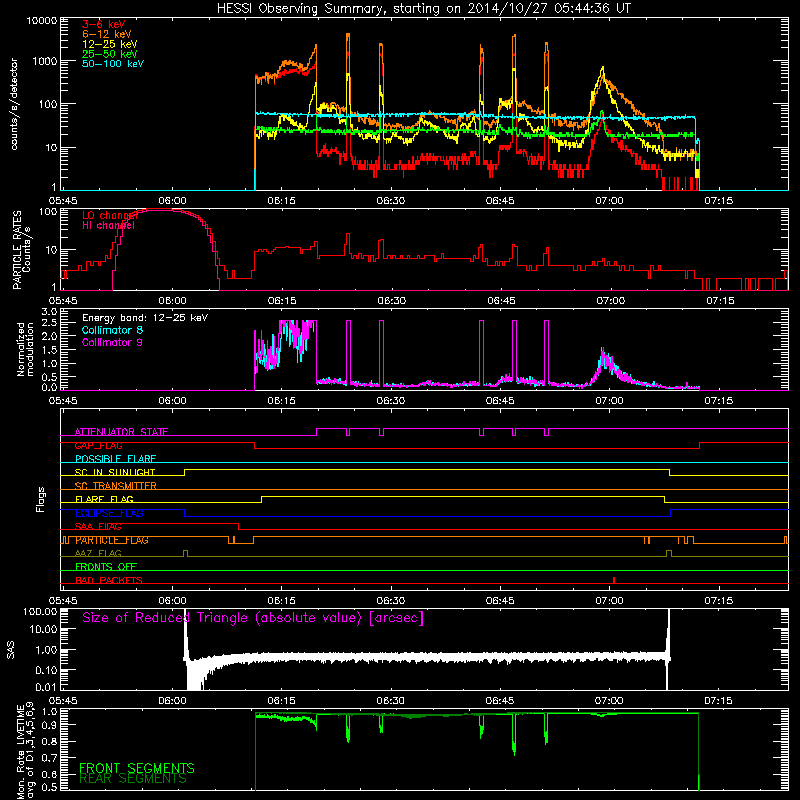Click the 06:45 tick label under flags plot
The image size is (800, 800).
[500, 601]
